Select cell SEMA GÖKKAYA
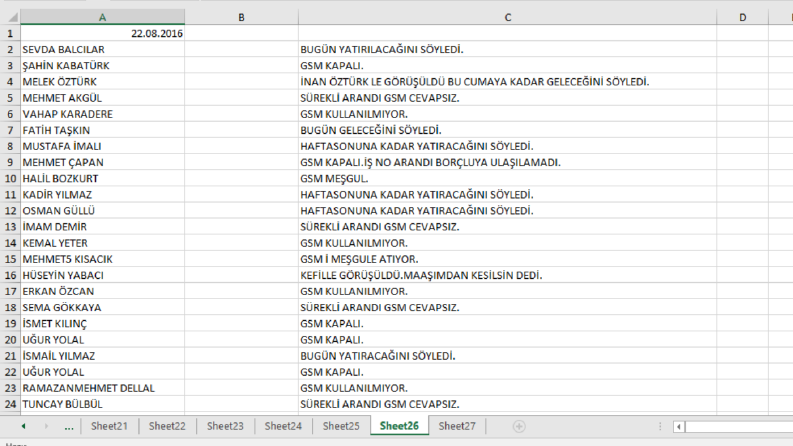The height and width of the screenshot is (446, 793). [103, 307]
